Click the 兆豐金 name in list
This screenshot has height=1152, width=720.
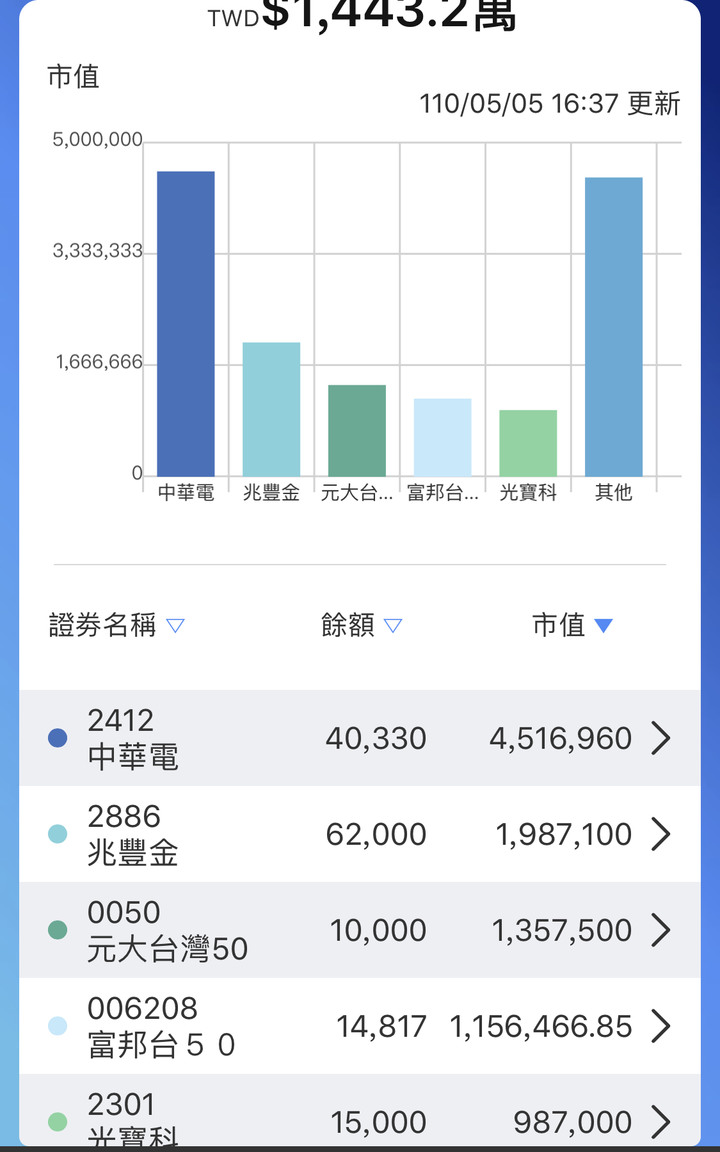[x=133, y=853]
